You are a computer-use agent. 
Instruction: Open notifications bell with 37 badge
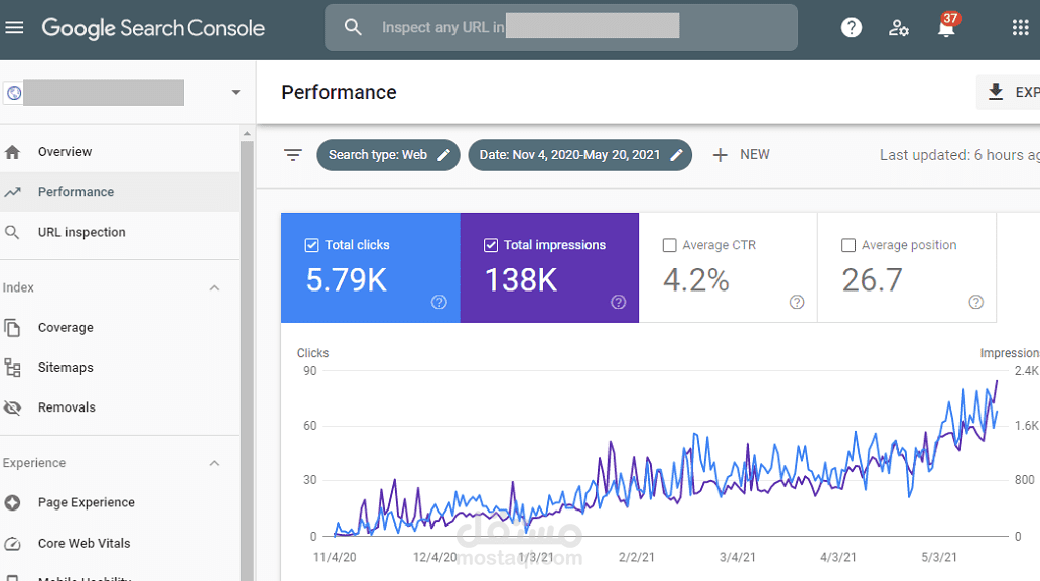point(947,25)
